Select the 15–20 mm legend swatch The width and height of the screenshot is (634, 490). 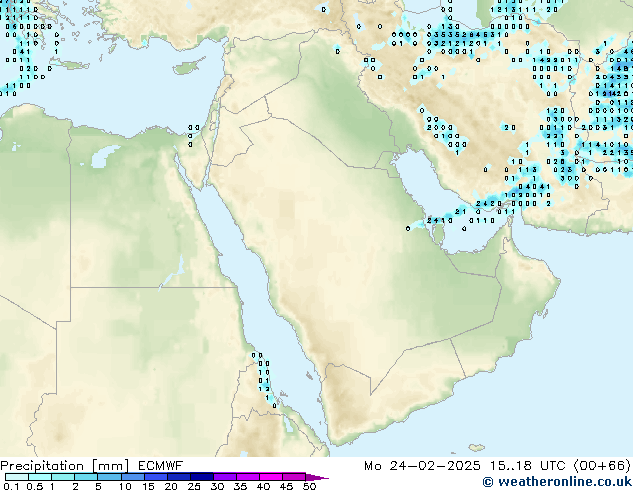tap(155, 477)
